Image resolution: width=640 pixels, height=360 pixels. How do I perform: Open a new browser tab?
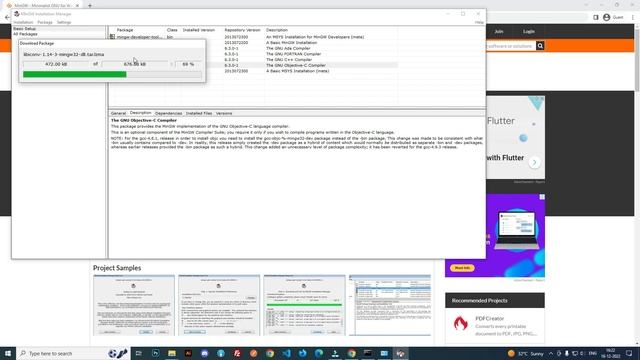point(90,6)
